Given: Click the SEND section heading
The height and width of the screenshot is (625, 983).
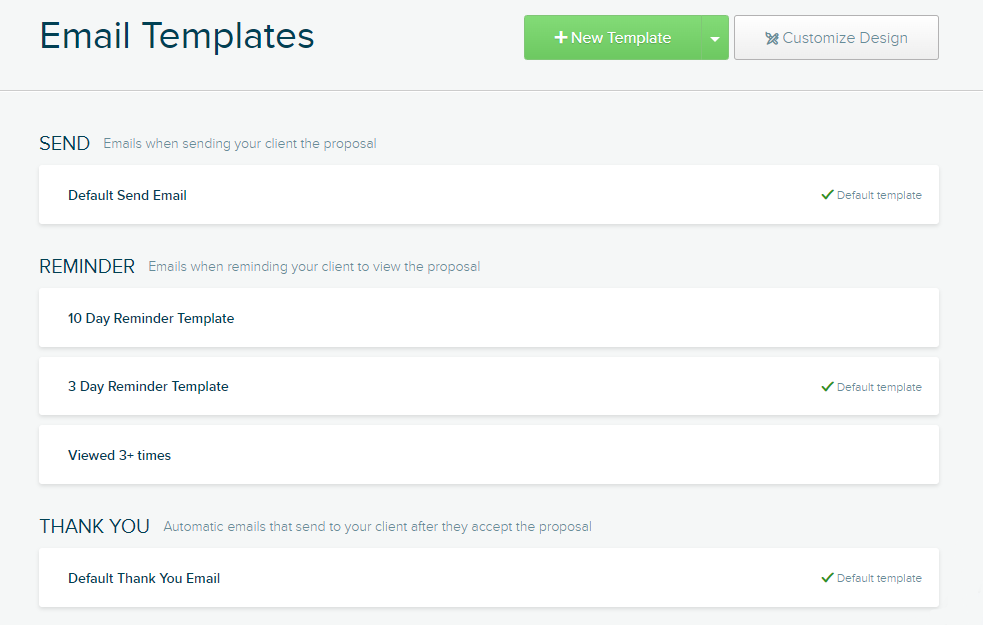Looking at the screenshot, I should (x=65, y=144).
